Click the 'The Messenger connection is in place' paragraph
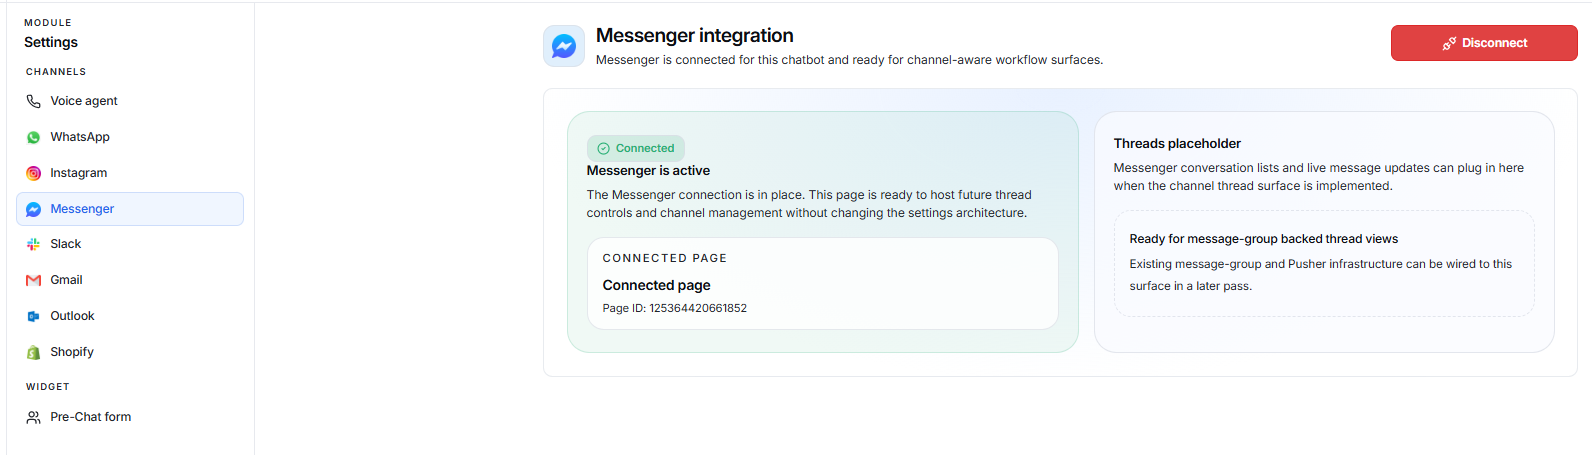The height and width of the screenshot is (455, 1592). (x=809, y=204)
